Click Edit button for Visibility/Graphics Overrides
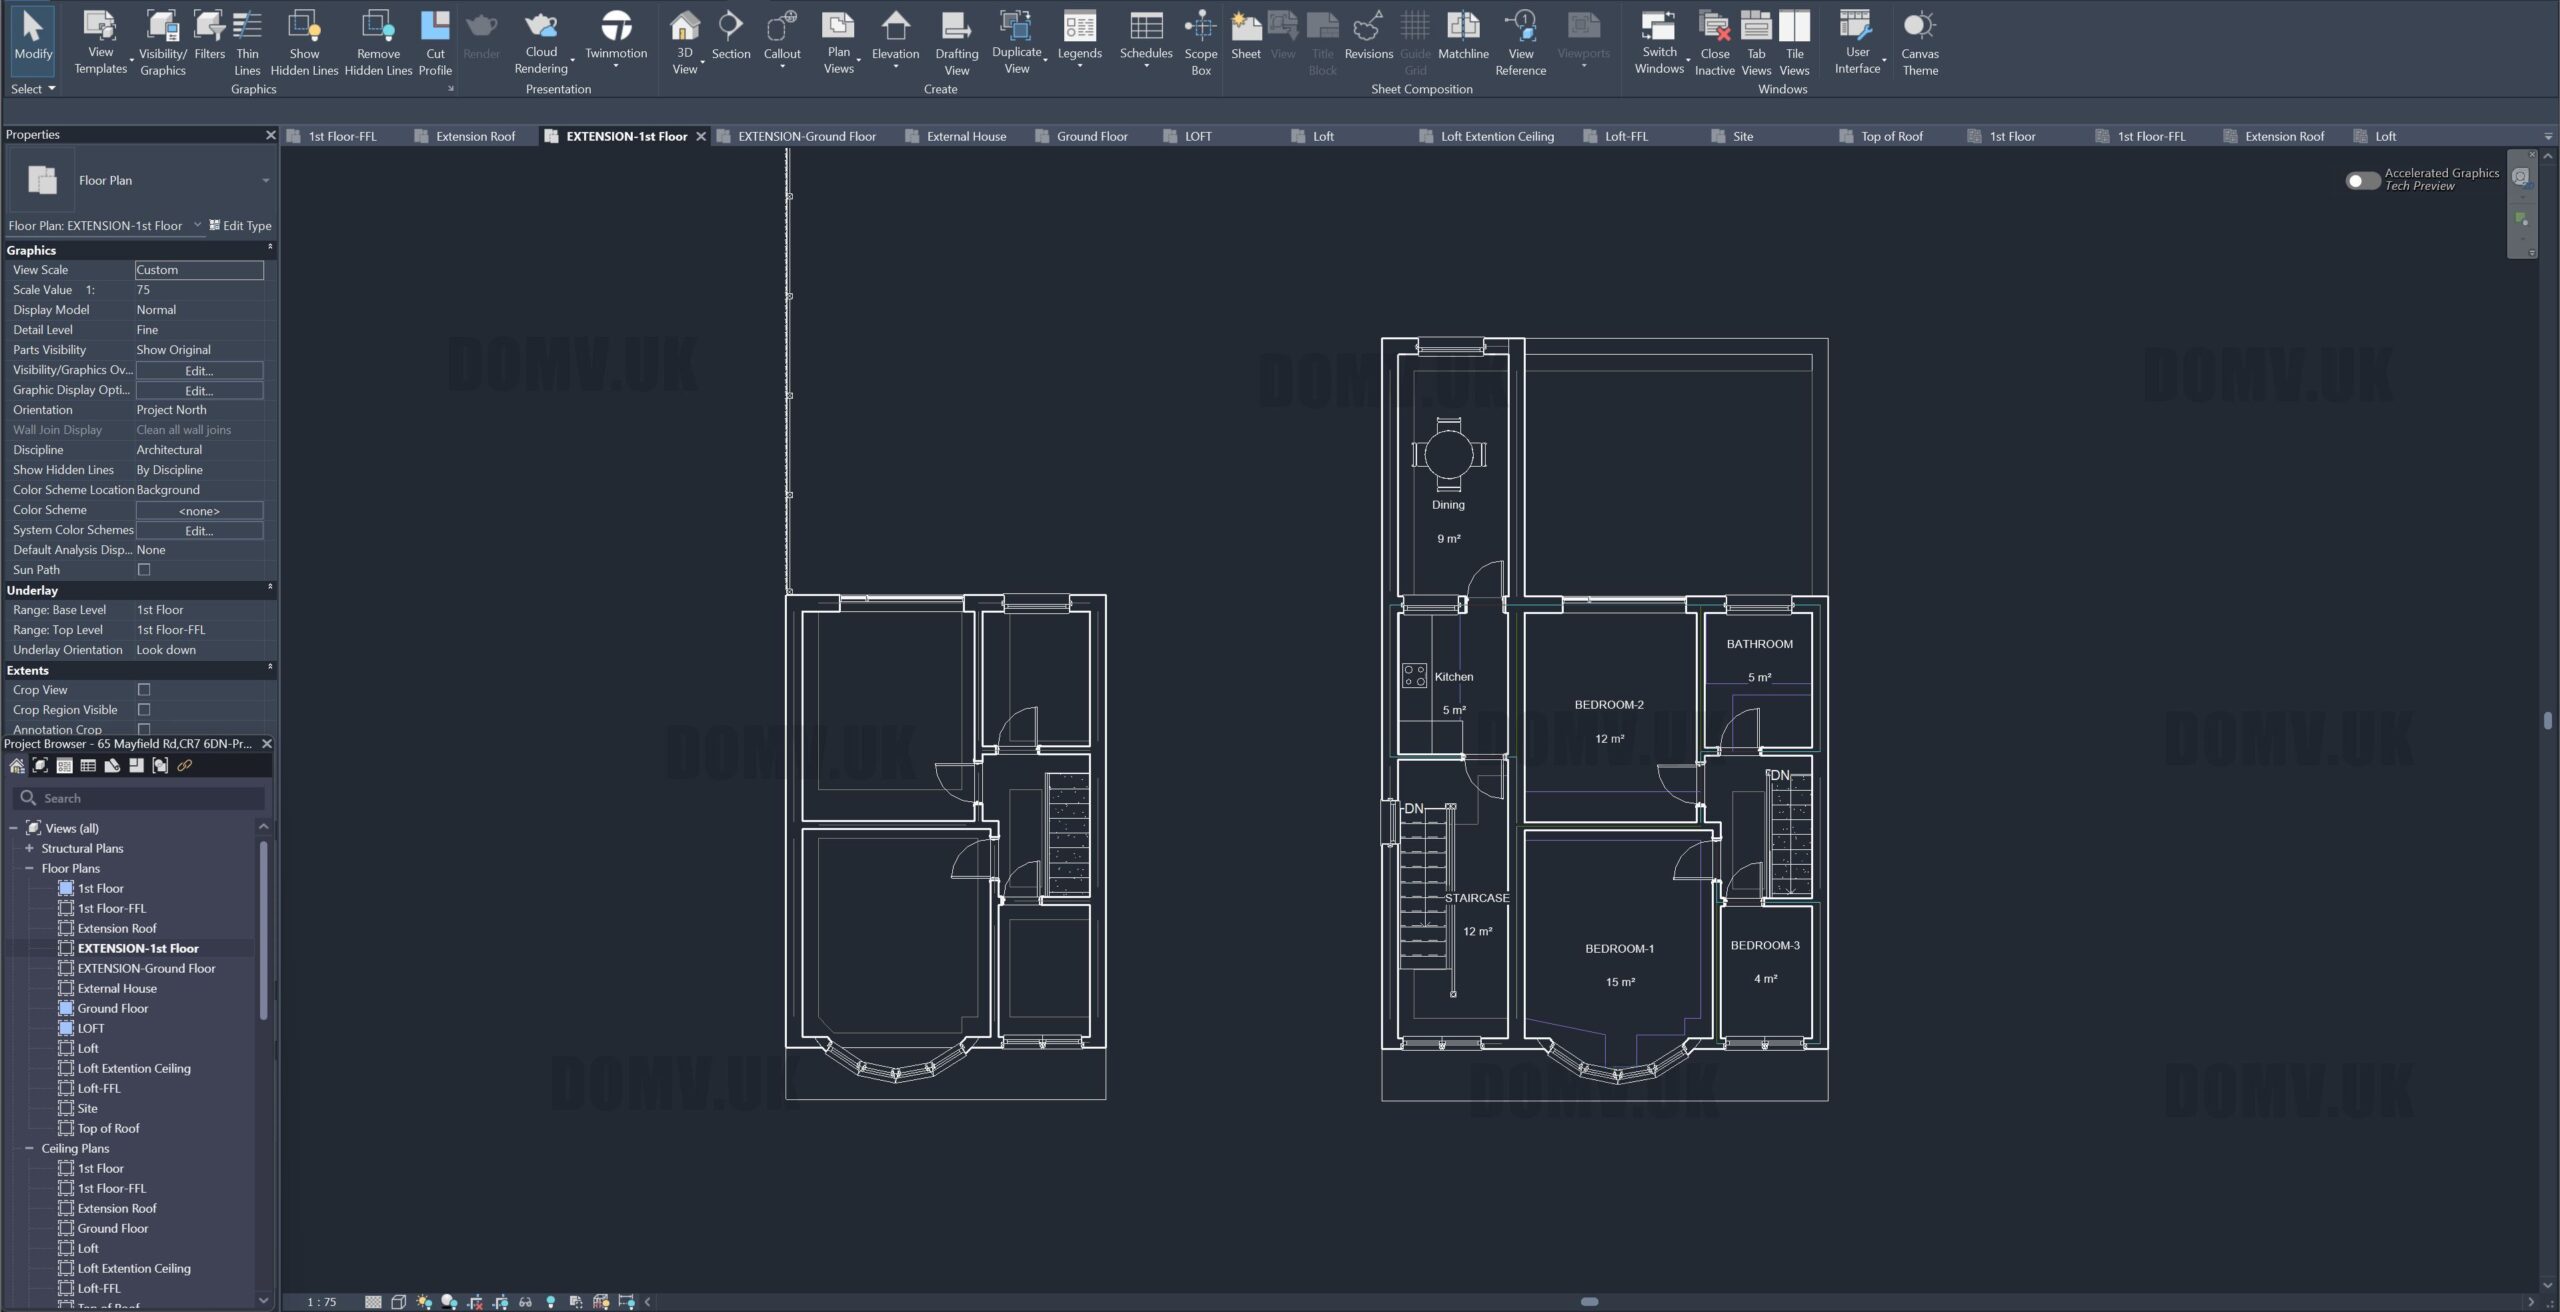This screenshot has width=2560, height=1312. click(x=199, y=370)
